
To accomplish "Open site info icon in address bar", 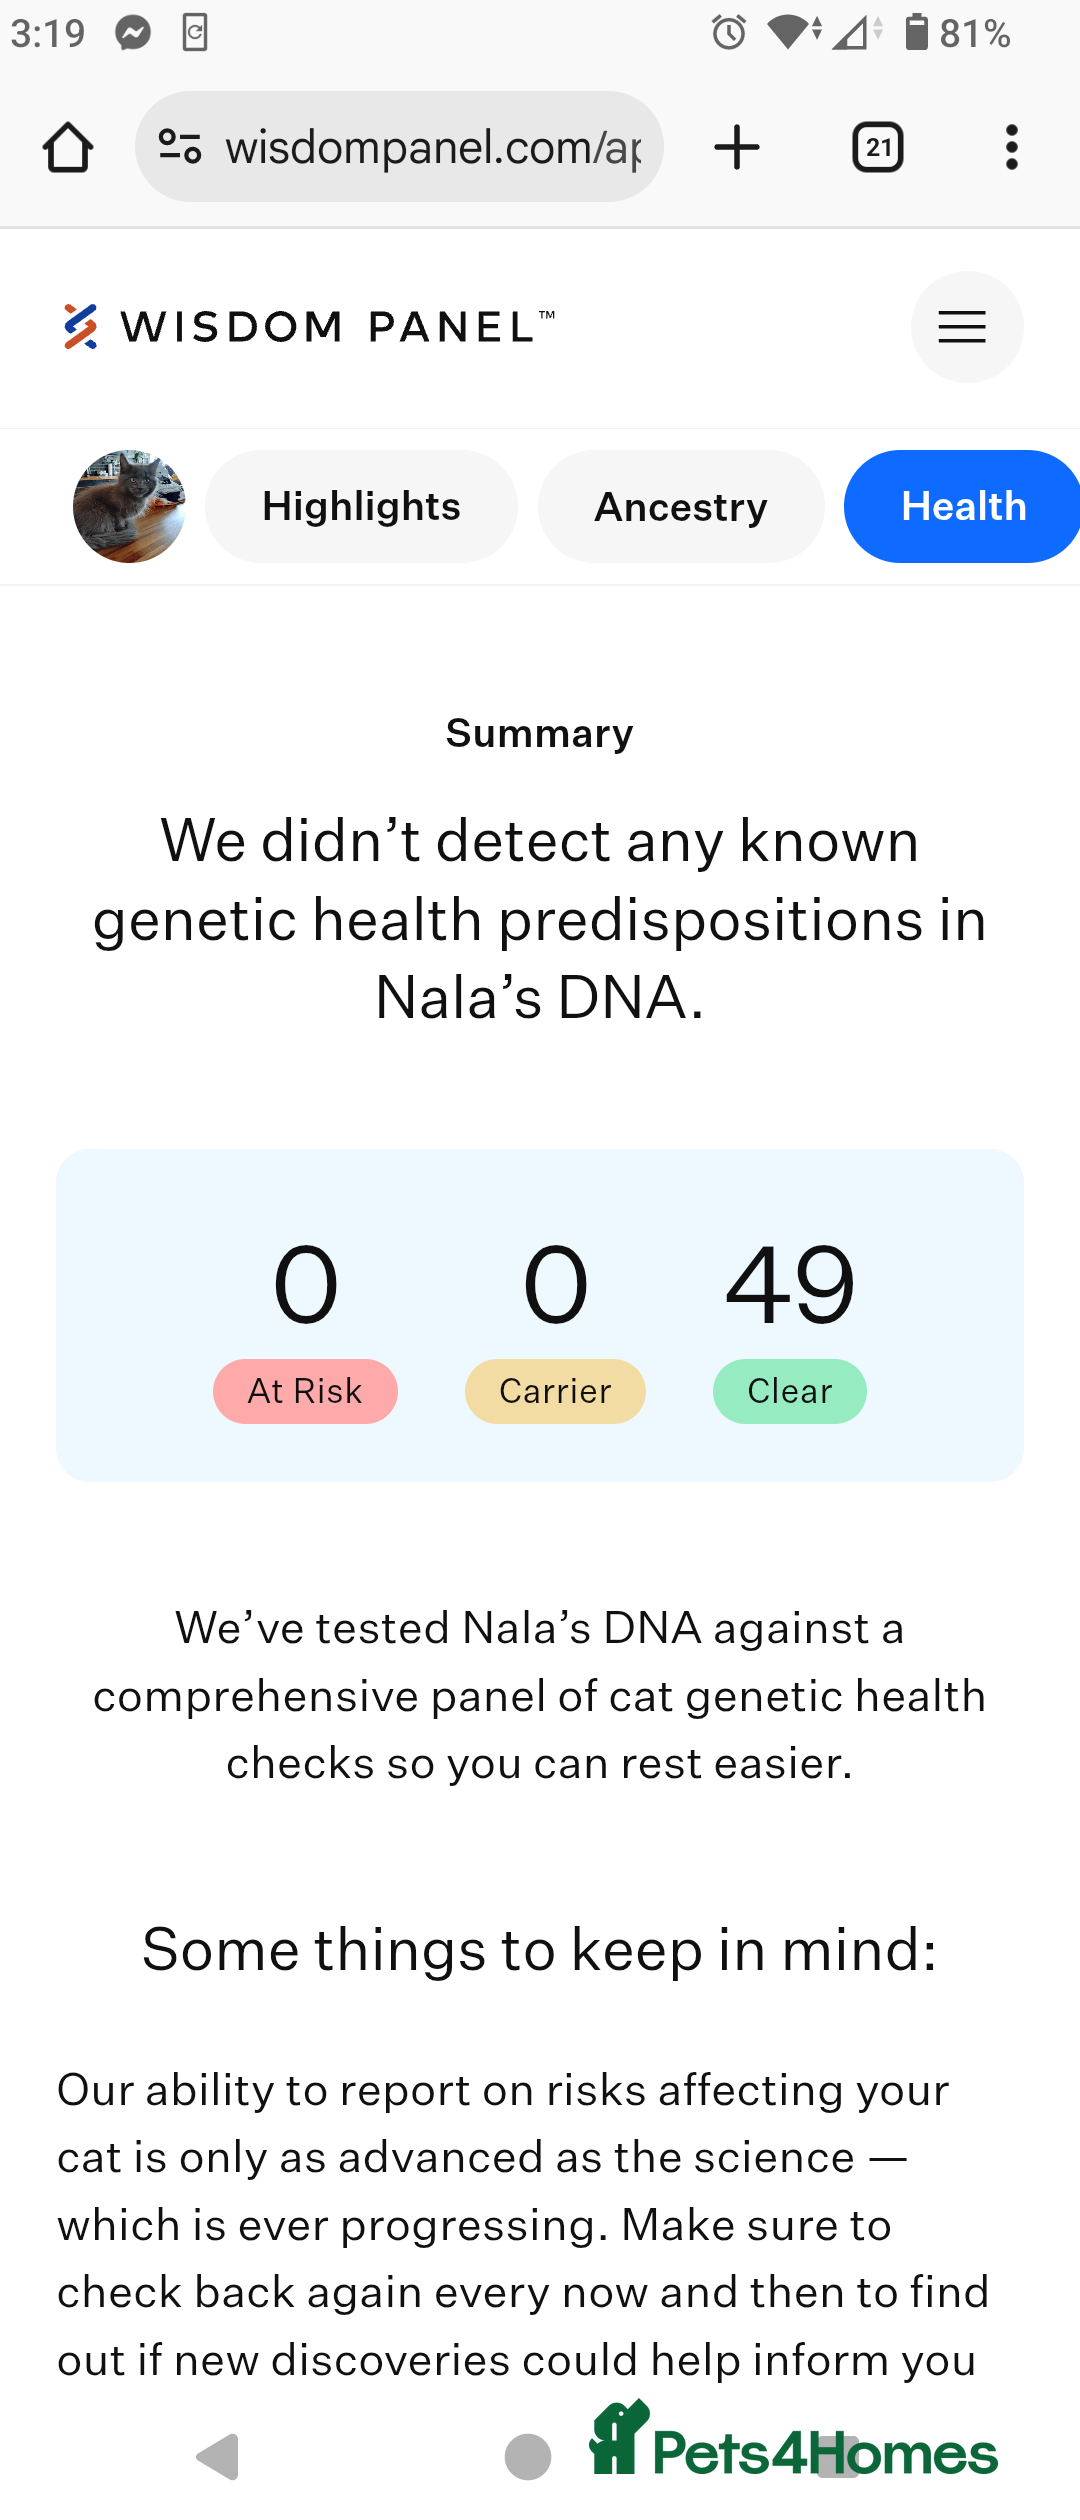I will pyautogui.click(x=181, y=147).
